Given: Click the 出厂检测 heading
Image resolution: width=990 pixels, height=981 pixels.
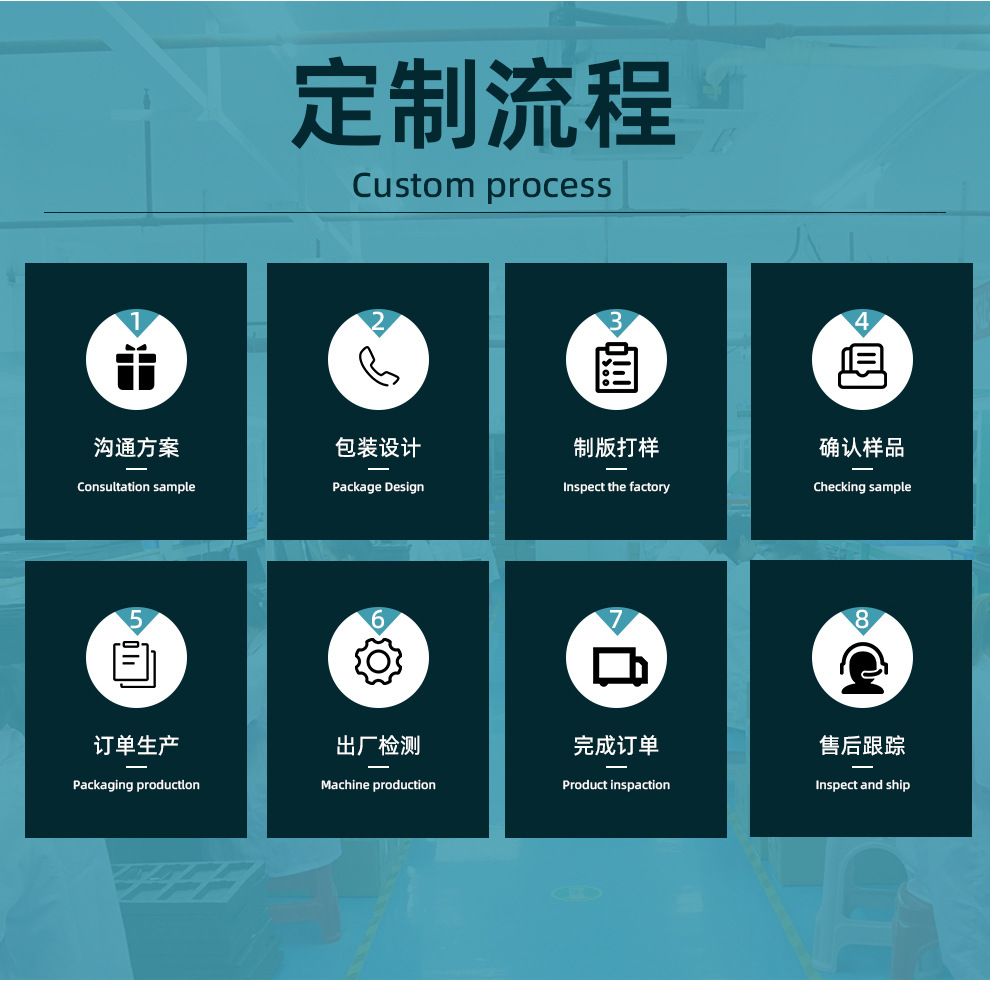Looking at the screenshot, I should pyautogui.click(x=378, y=746).
